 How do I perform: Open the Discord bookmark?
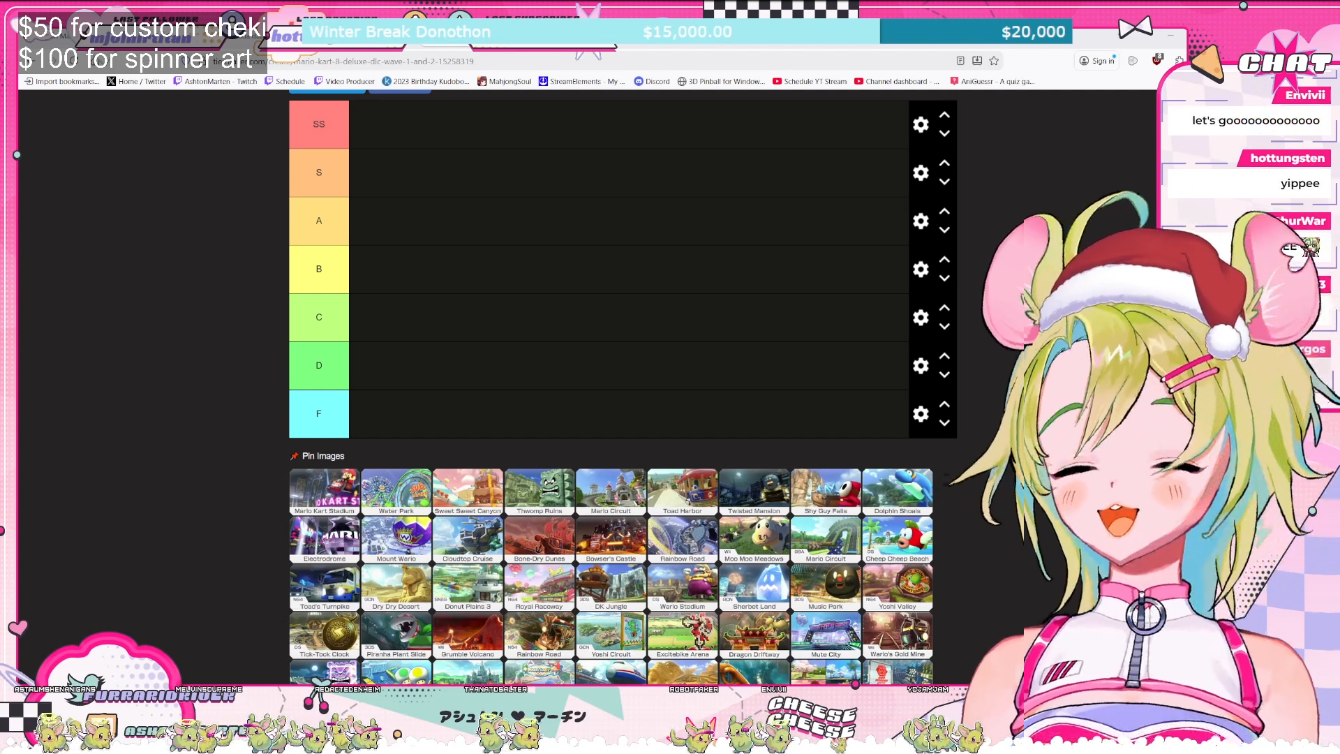[x=652, y=81]
